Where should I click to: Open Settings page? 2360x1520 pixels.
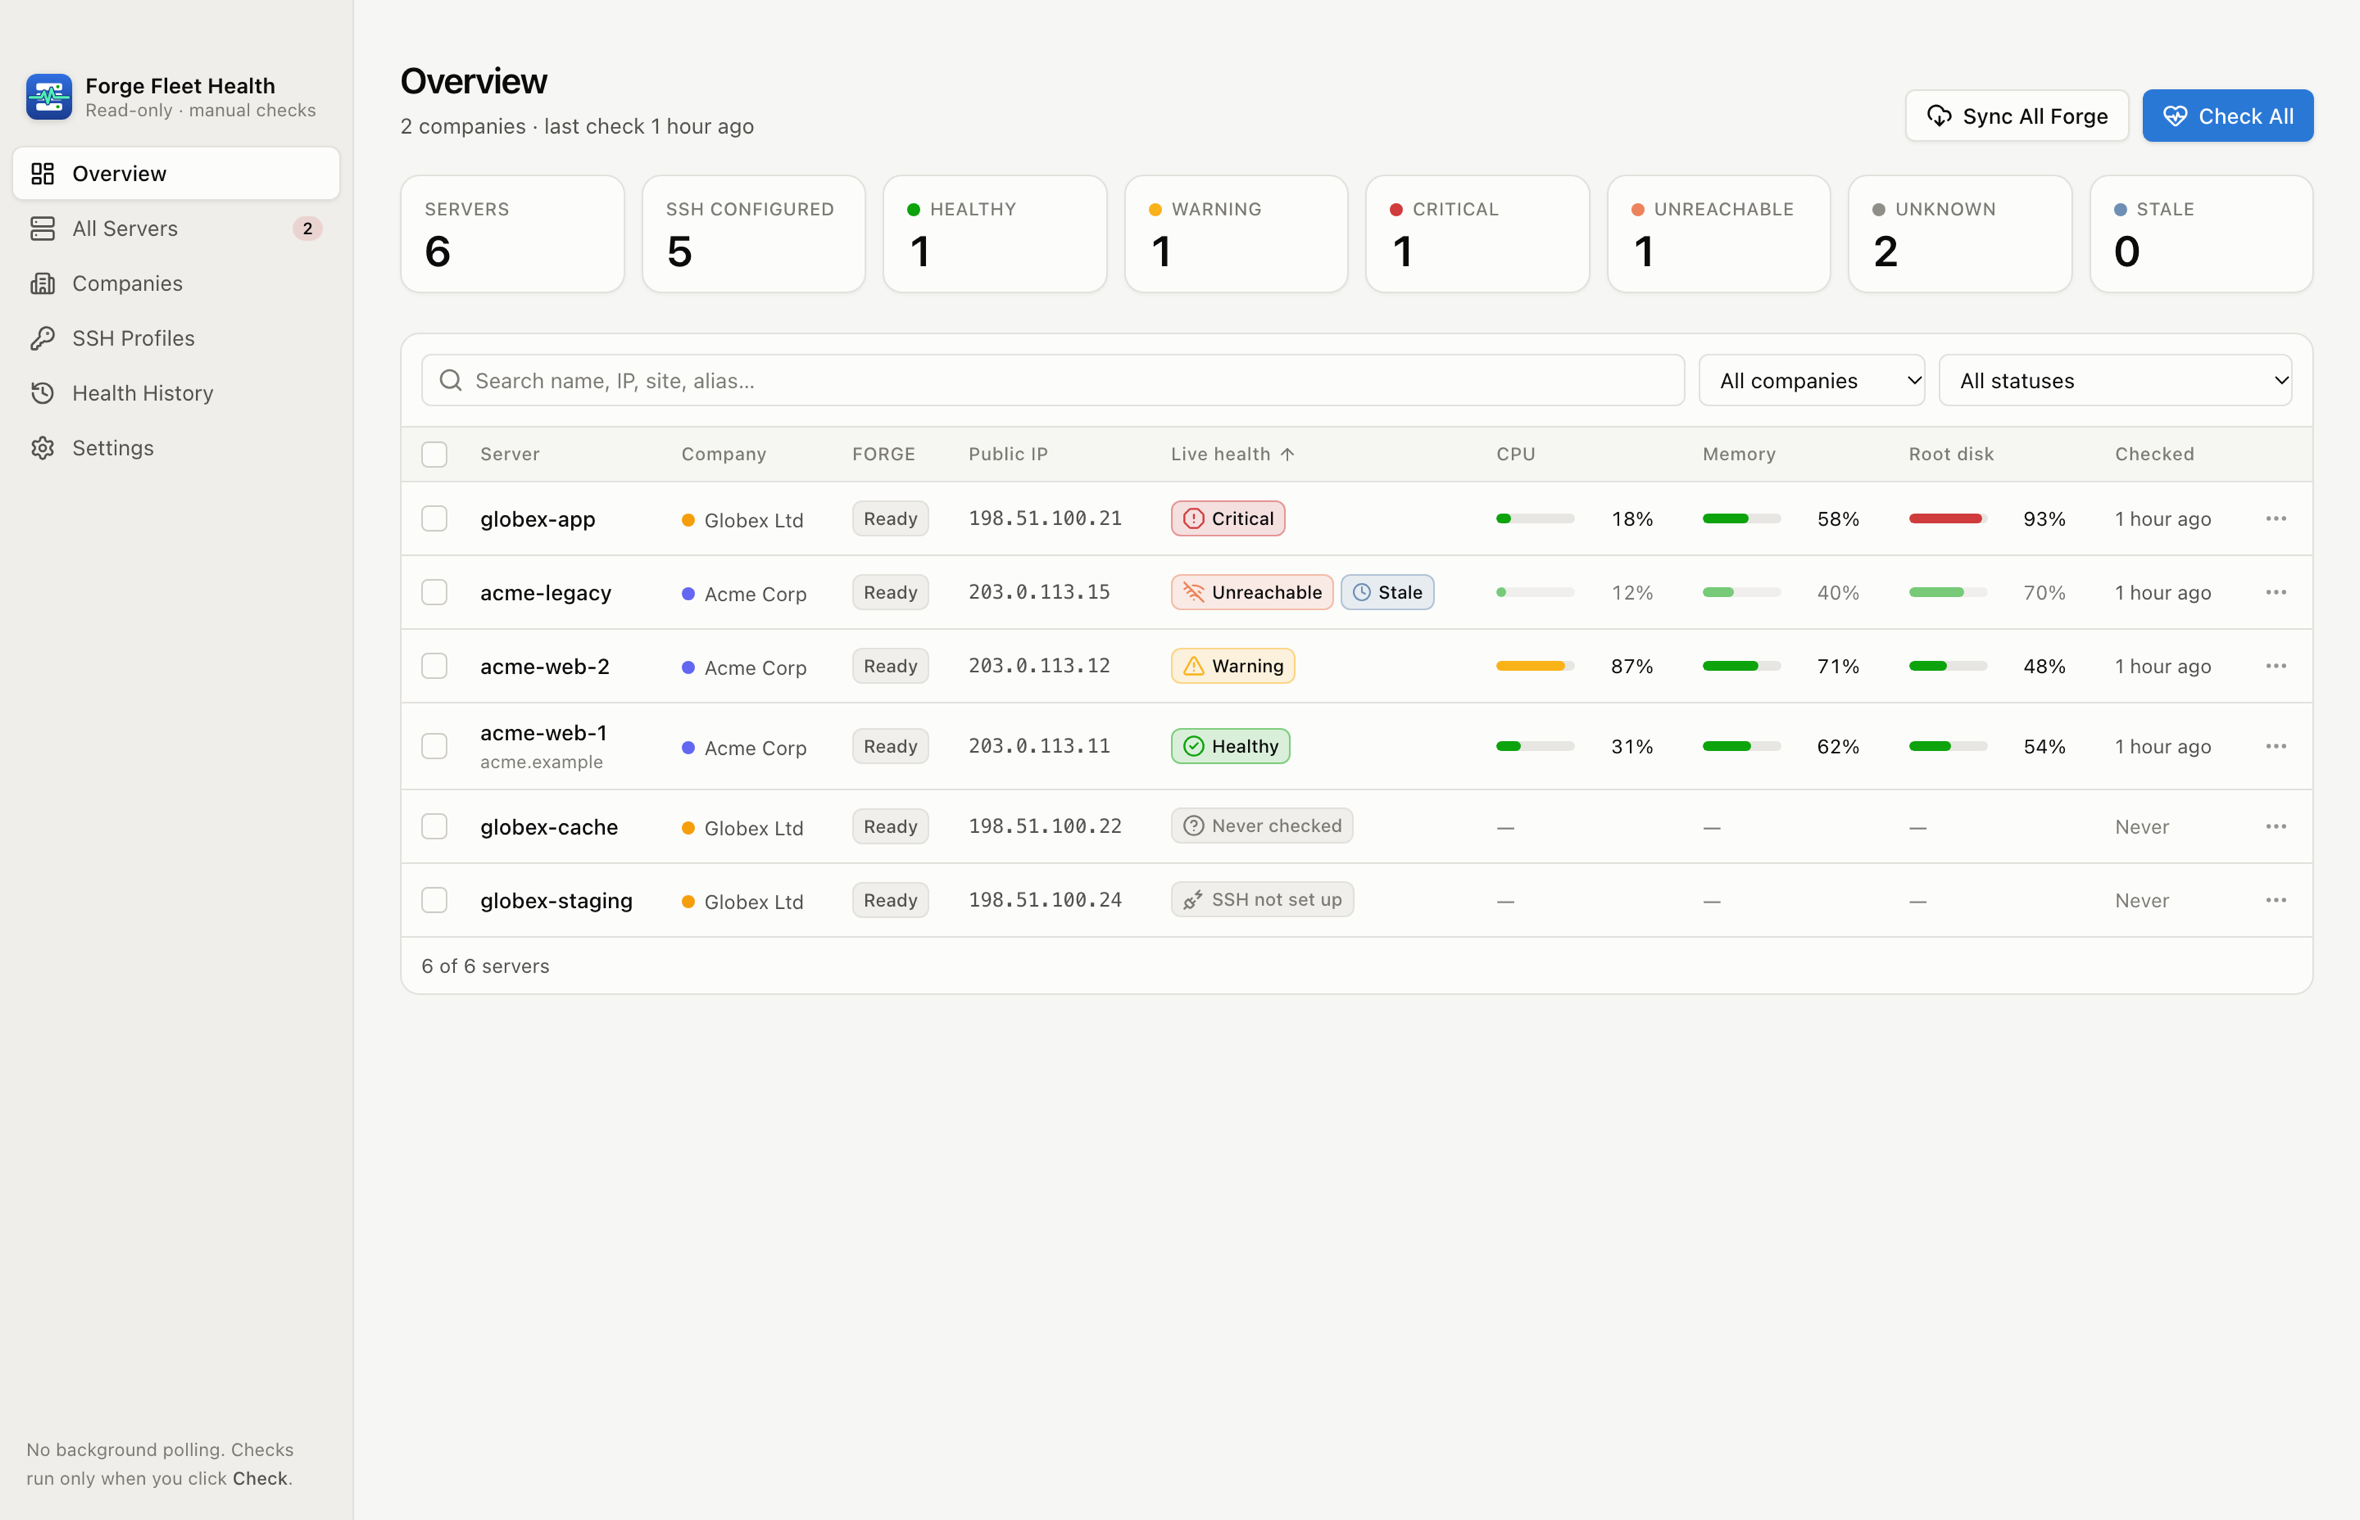pos(176,449)
